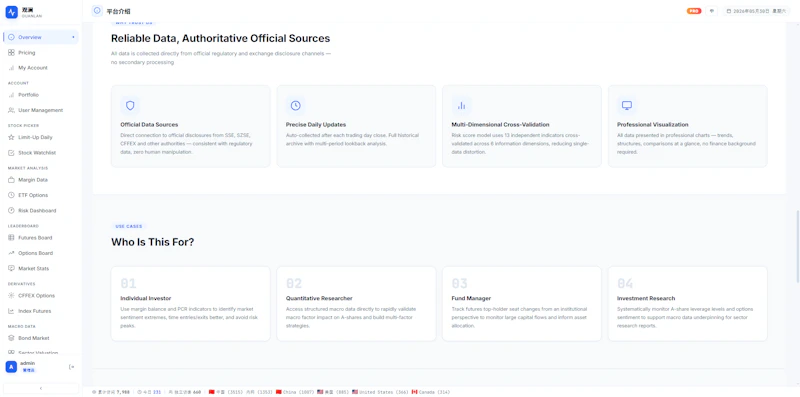Click the Overview sidebar icon

[11, 37]
